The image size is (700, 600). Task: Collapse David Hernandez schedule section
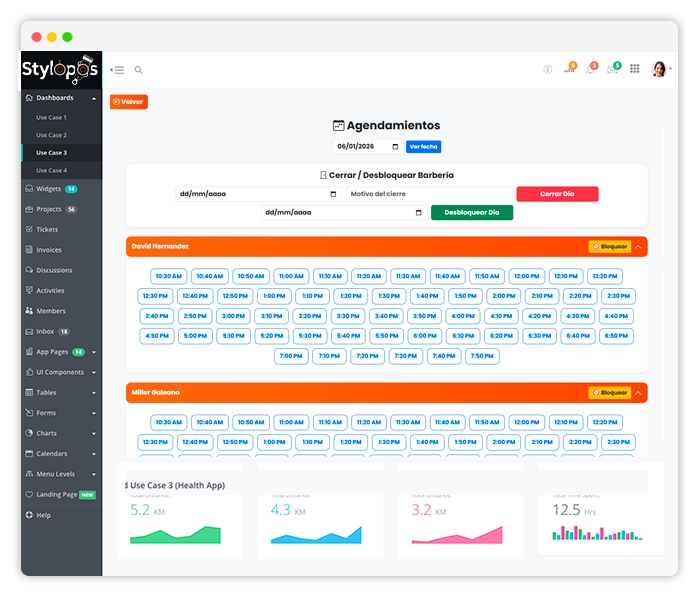tap(639, 246)
